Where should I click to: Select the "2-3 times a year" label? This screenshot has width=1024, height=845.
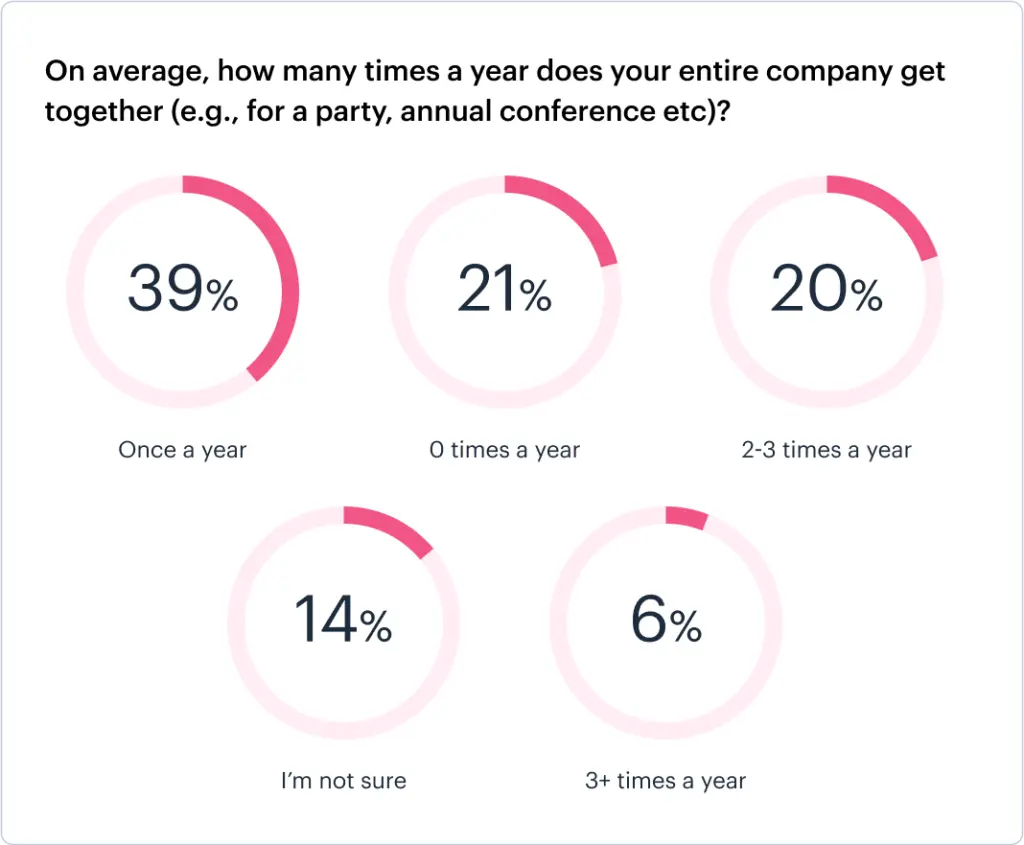pos(826,450)
